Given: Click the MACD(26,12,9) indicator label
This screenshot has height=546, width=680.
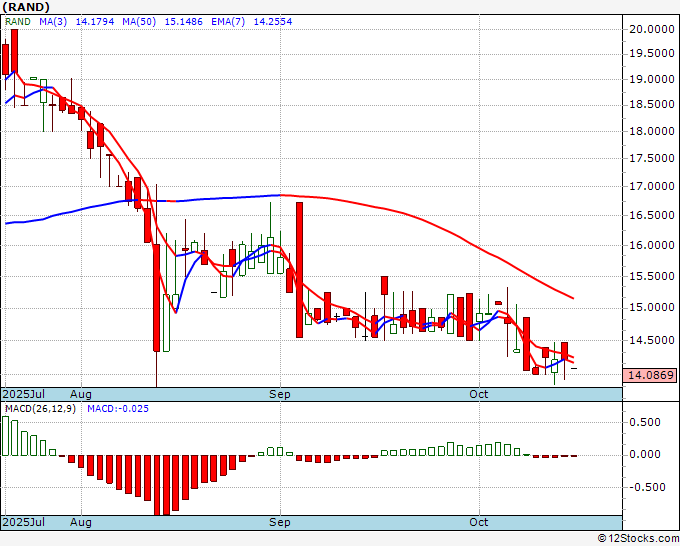Looking at the screenshot, I should point(40,409).
